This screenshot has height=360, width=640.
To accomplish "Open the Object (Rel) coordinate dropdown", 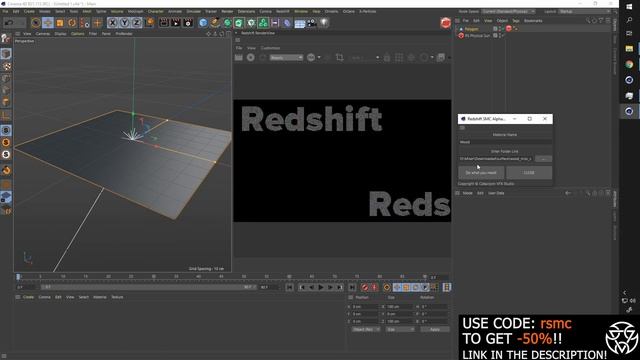I will (x=366, y=329).
